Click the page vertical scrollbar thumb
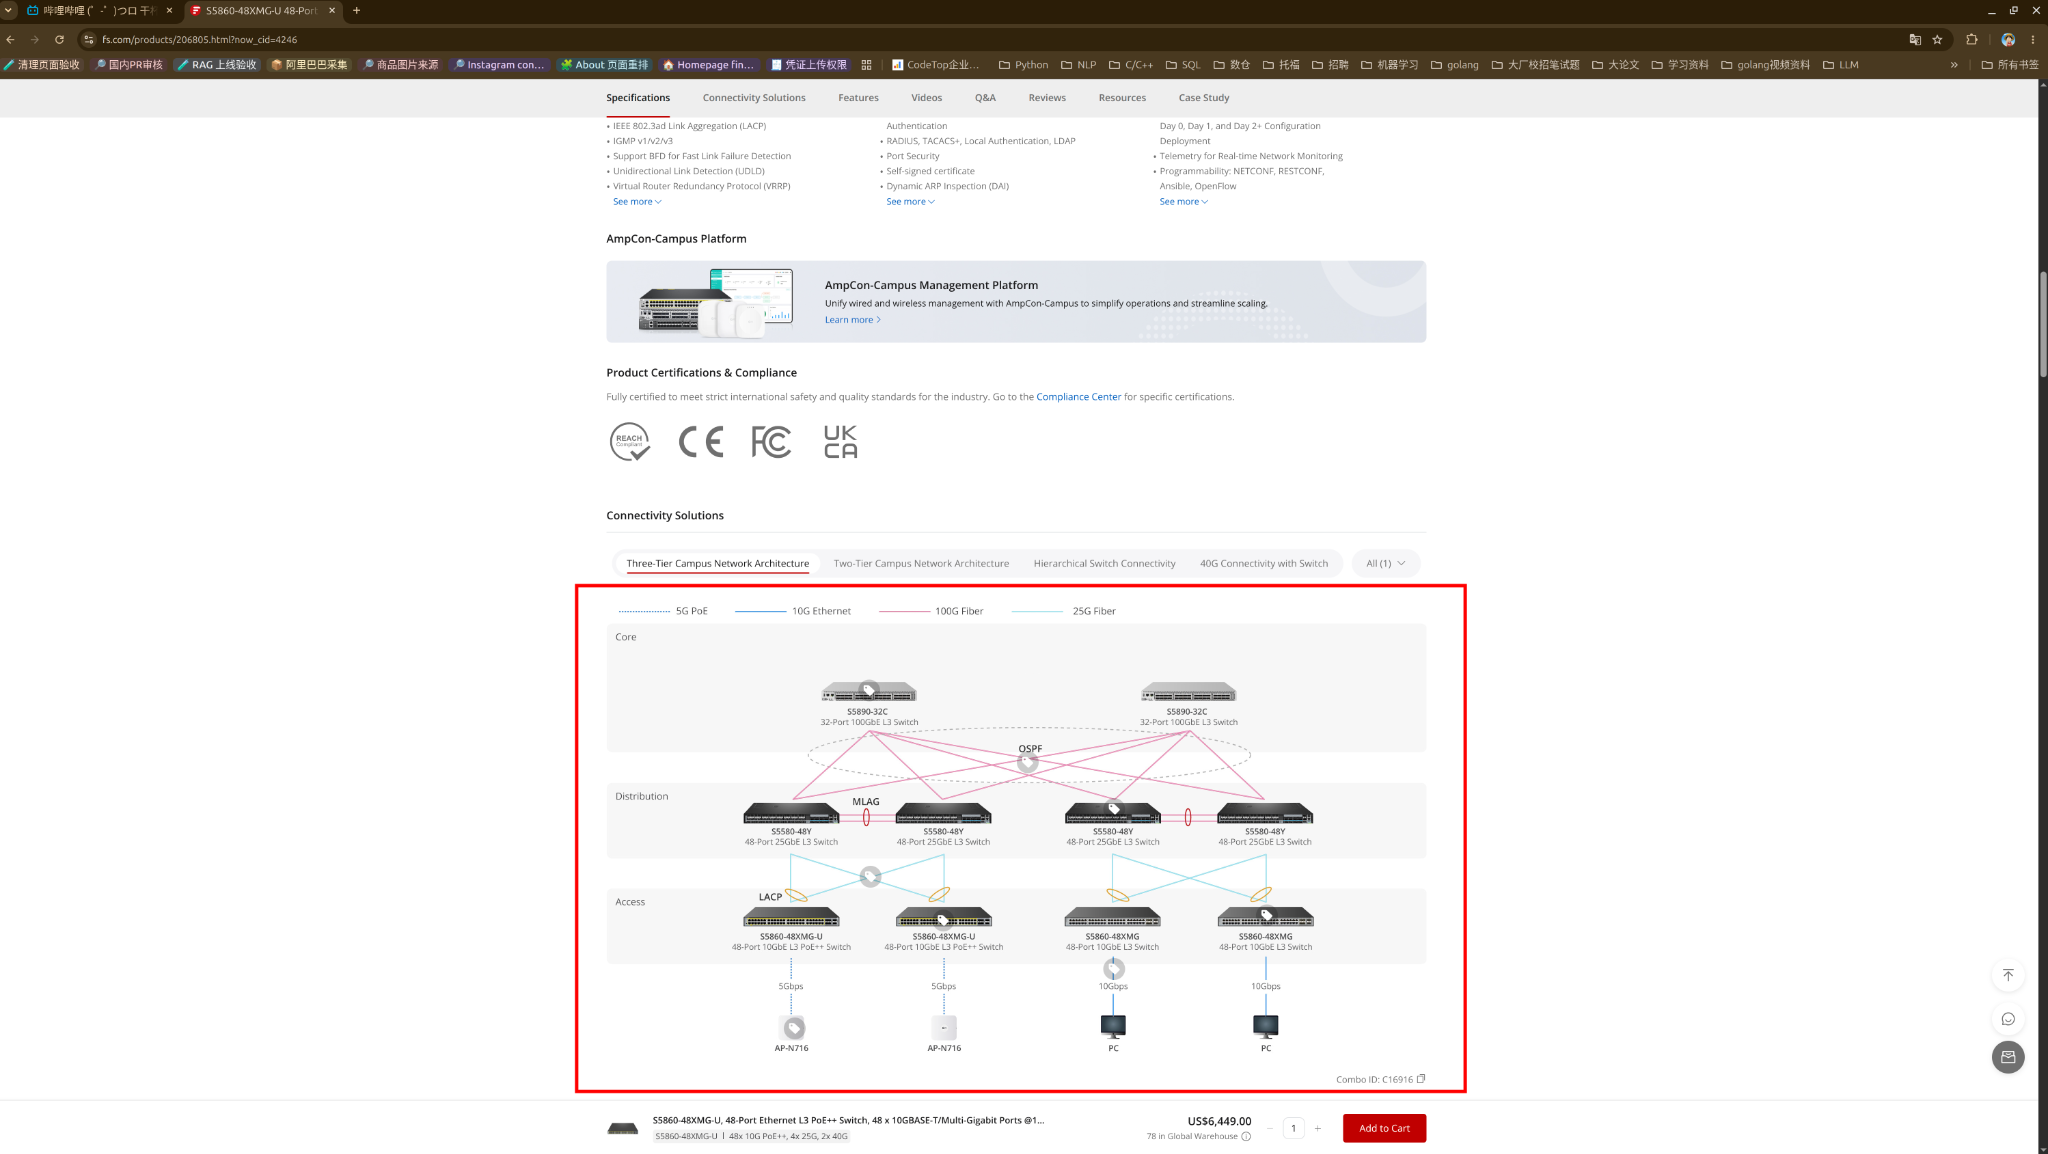Image resolution: width=2048 pixels, height=1154 pixels. tap(2042, 325)
